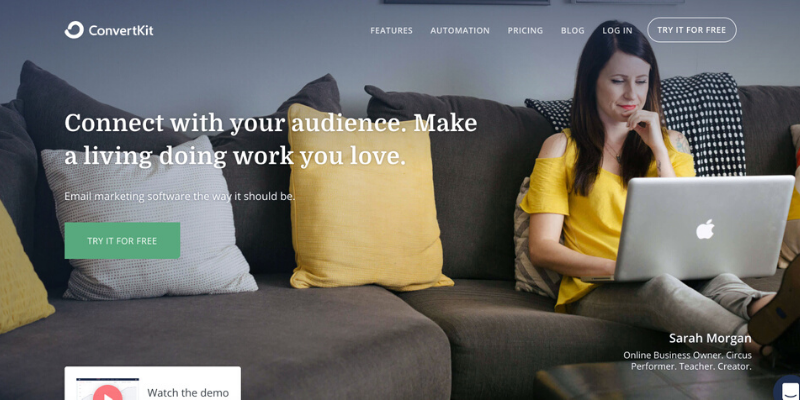
Task: Click green Try It For Free button
Action: tap(122, 241)
